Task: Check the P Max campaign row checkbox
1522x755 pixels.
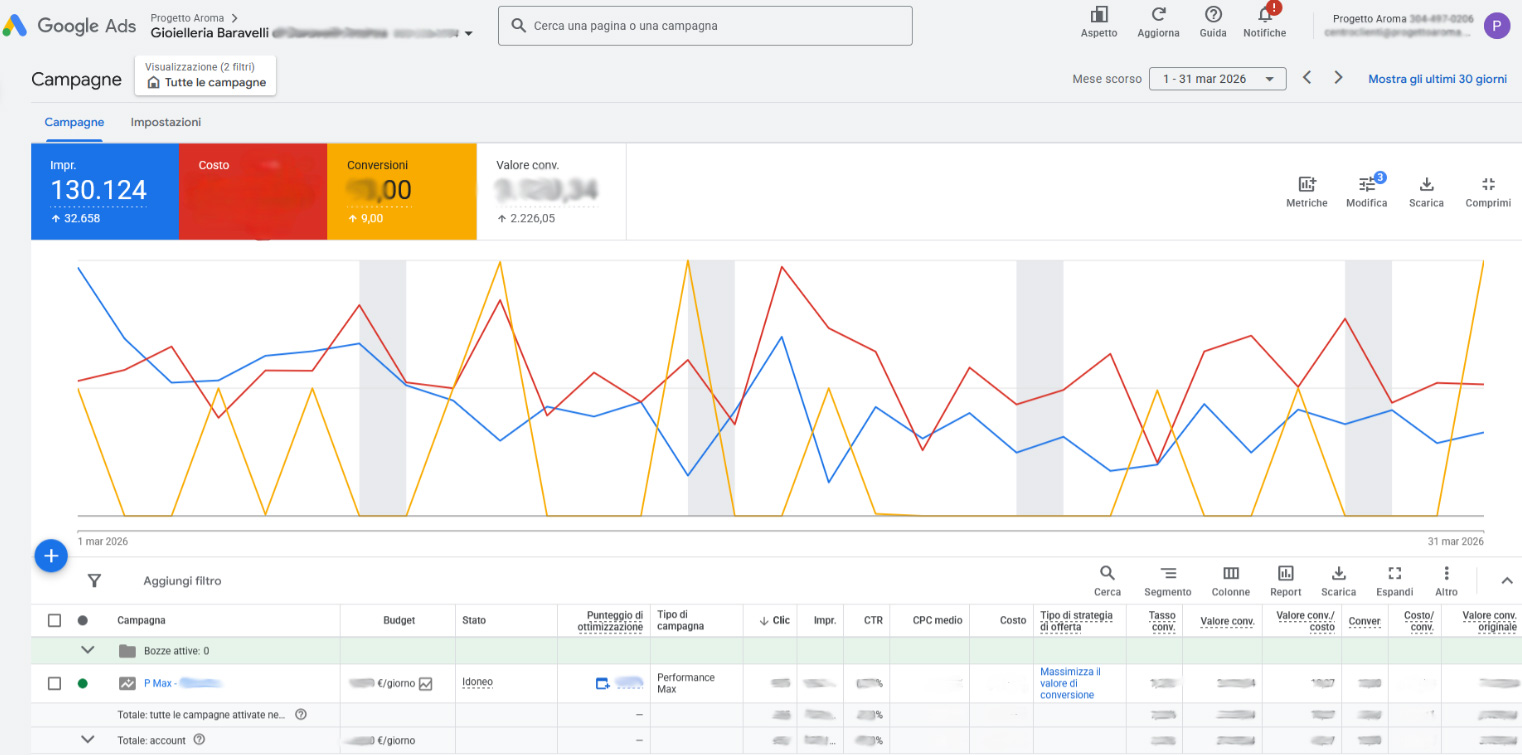Action: coord(55,683)
